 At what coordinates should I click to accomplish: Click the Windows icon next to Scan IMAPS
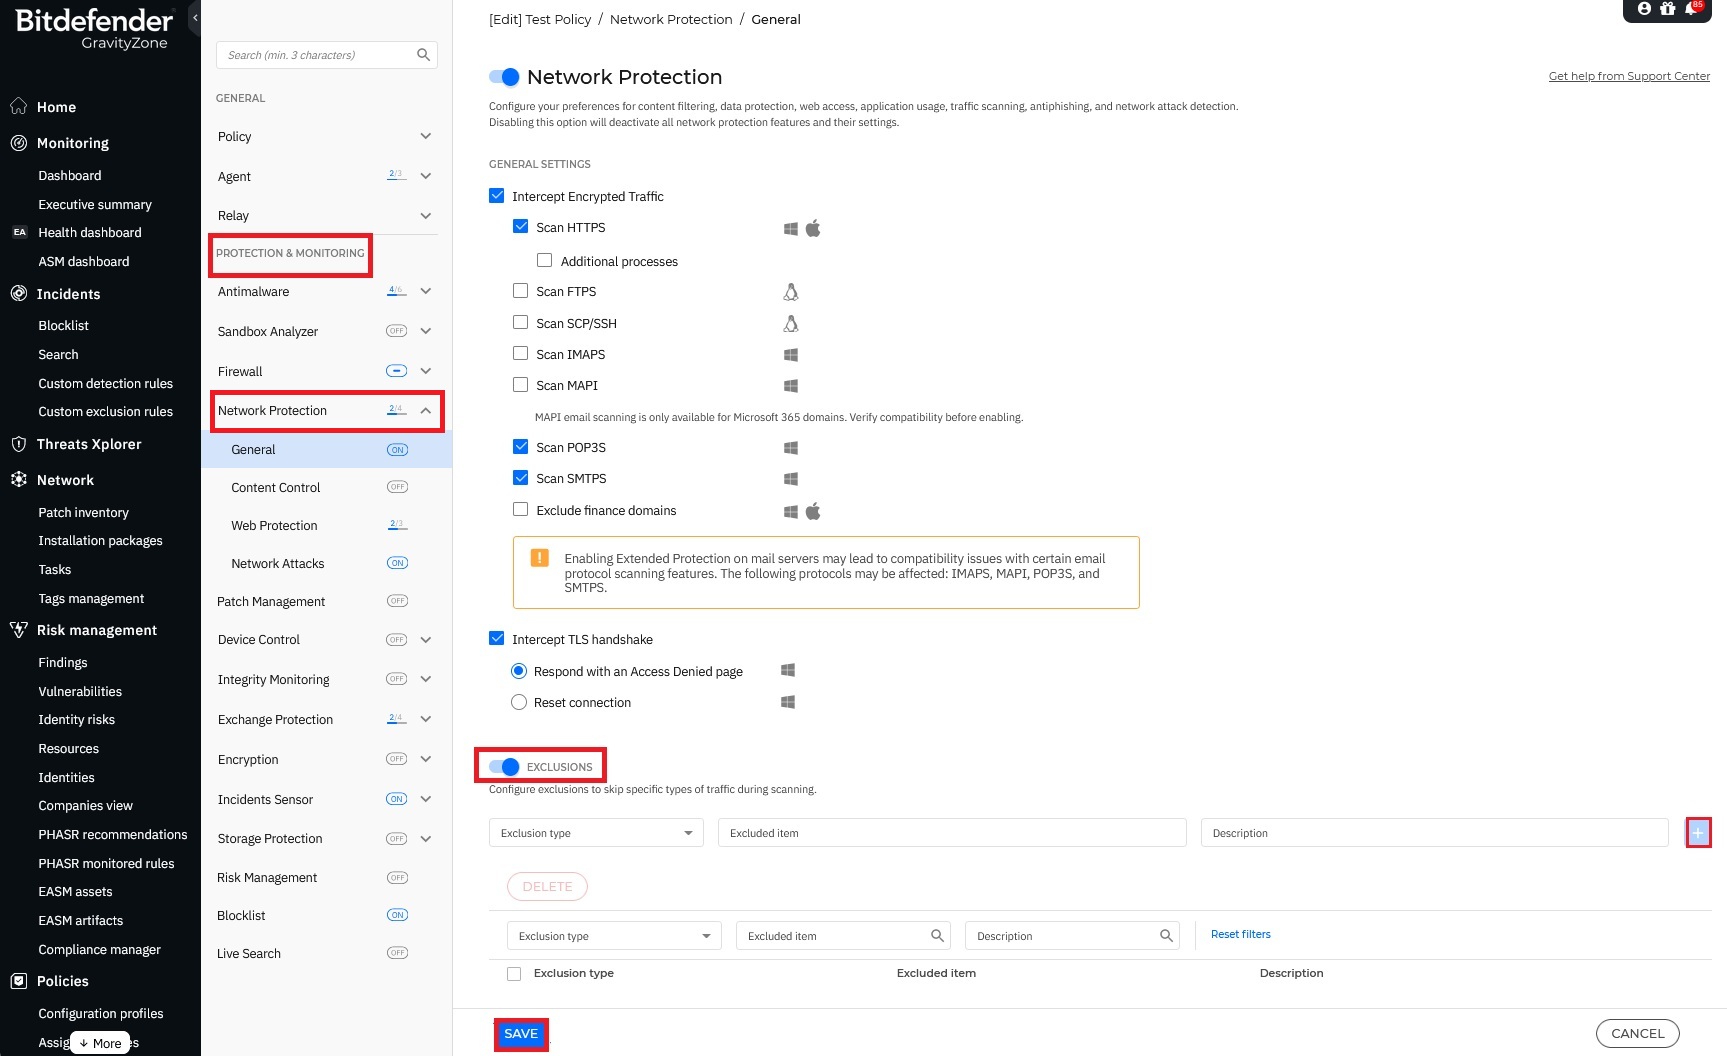(790, 355)
